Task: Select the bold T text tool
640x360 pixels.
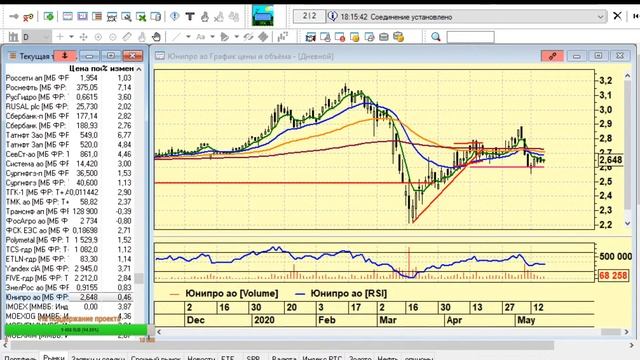Action: (x=190, y=16)
